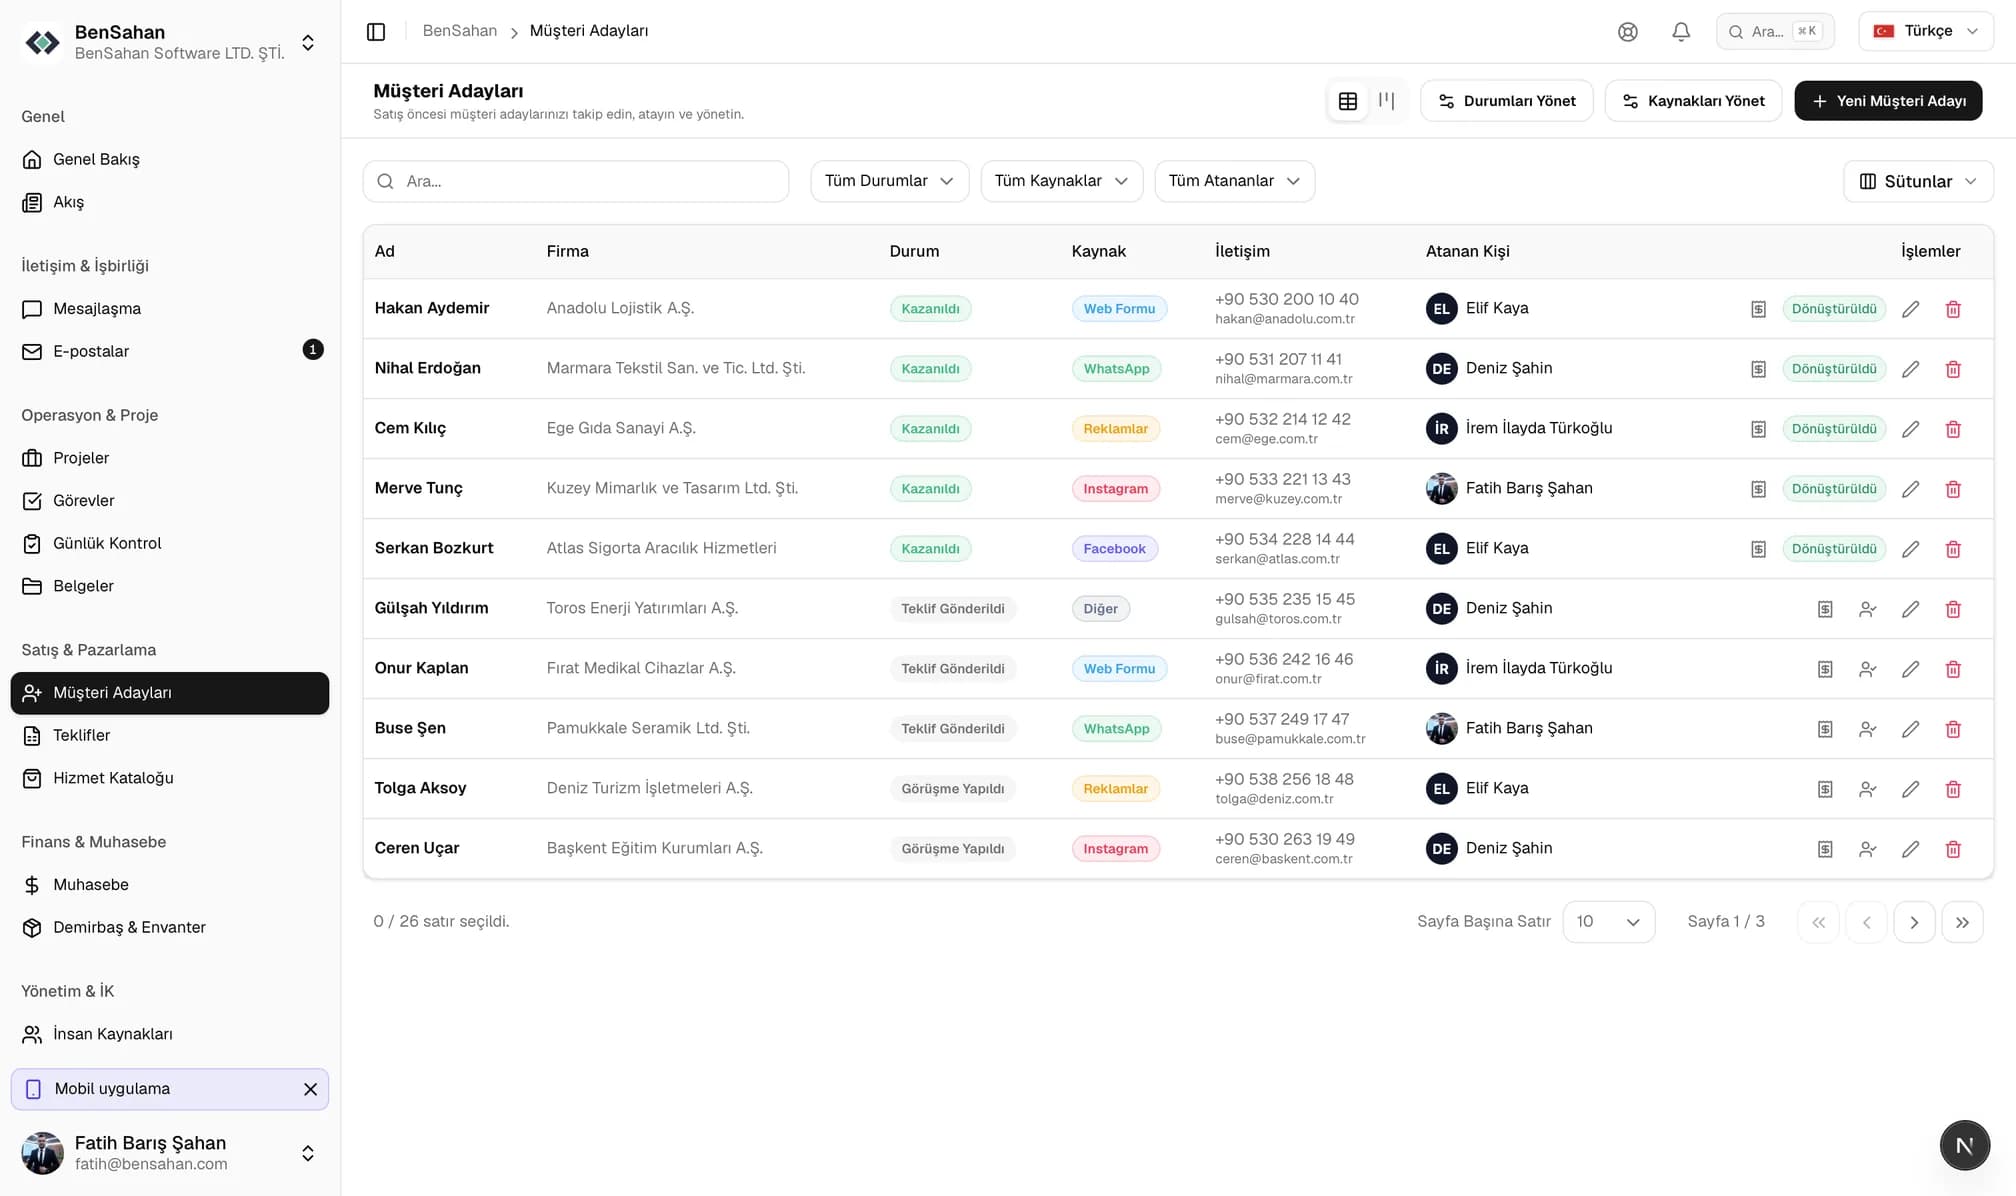Open the support lifebuoy icon

[x=1627, y=31]
